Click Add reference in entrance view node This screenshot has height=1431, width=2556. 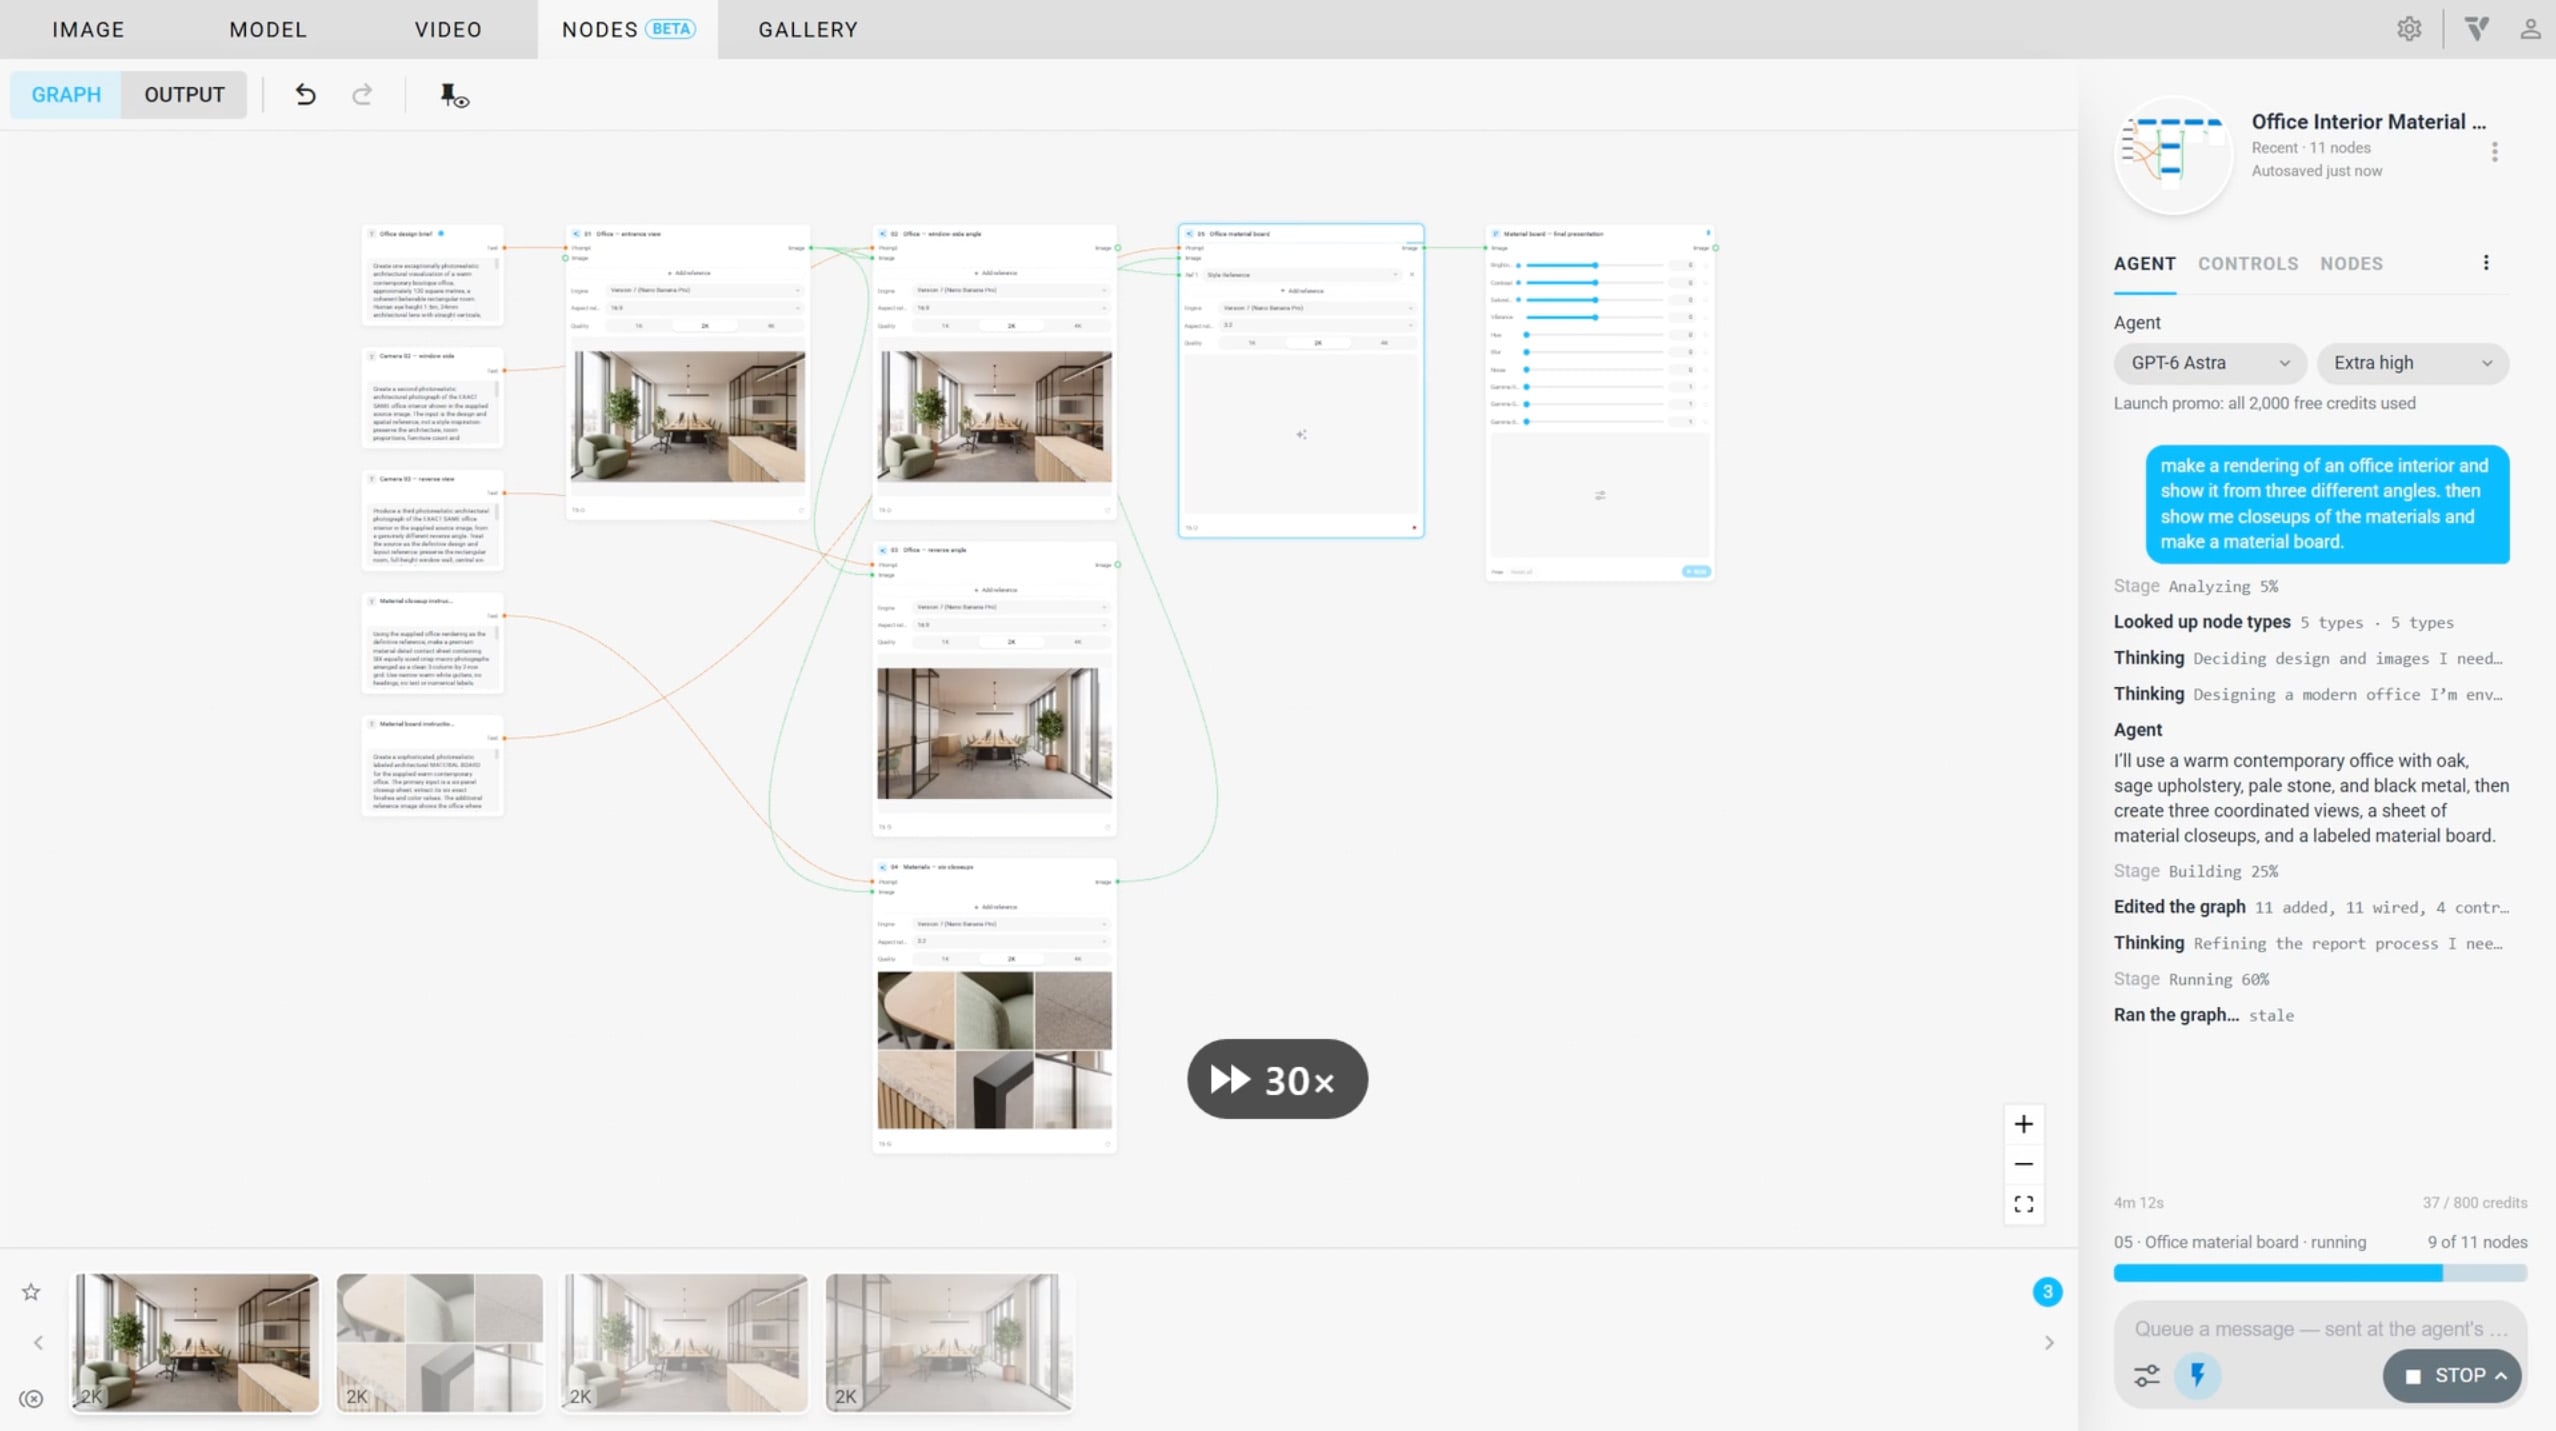(688, 273)
